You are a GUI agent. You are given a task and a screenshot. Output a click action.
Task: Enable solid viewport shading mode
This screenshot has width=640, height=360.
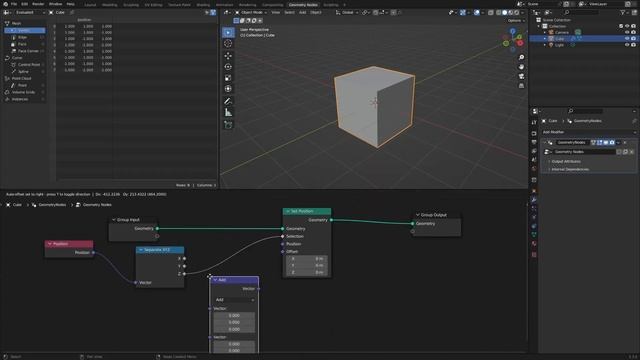504,13
